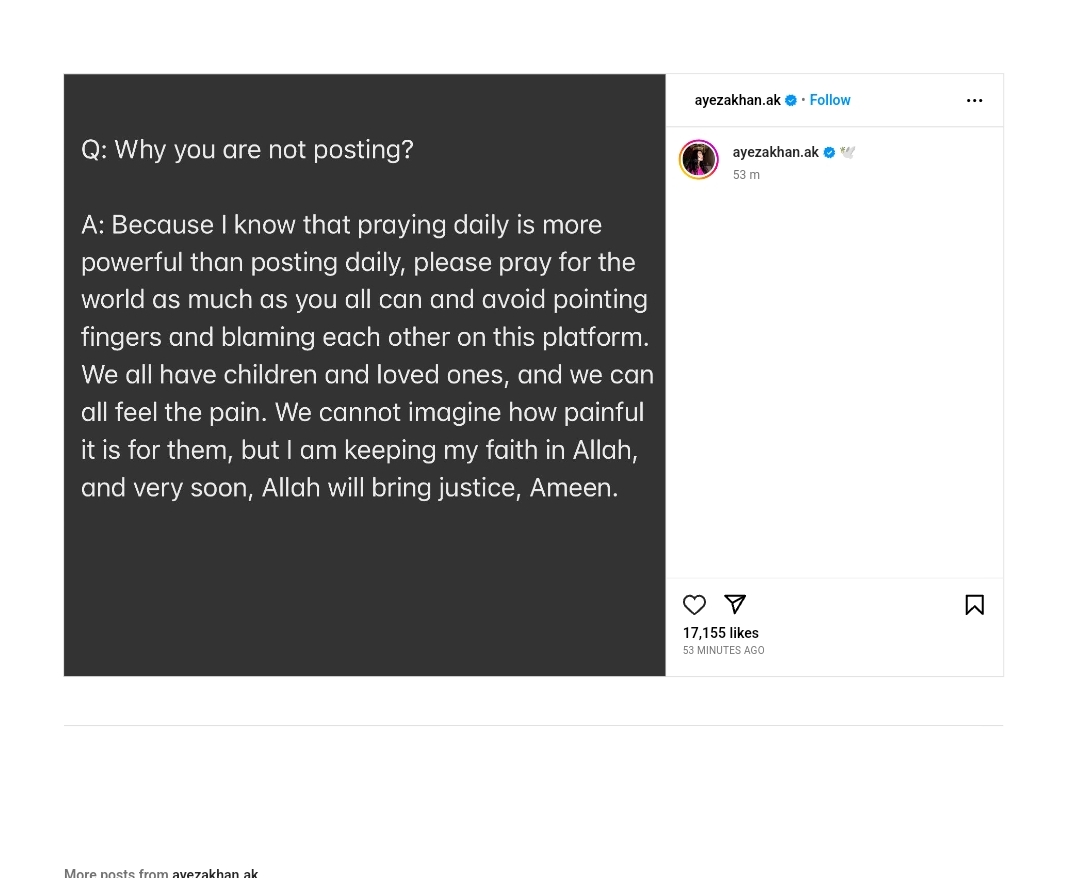
Task: Like the post with the heart icon
Action: (x=694, y=605)
